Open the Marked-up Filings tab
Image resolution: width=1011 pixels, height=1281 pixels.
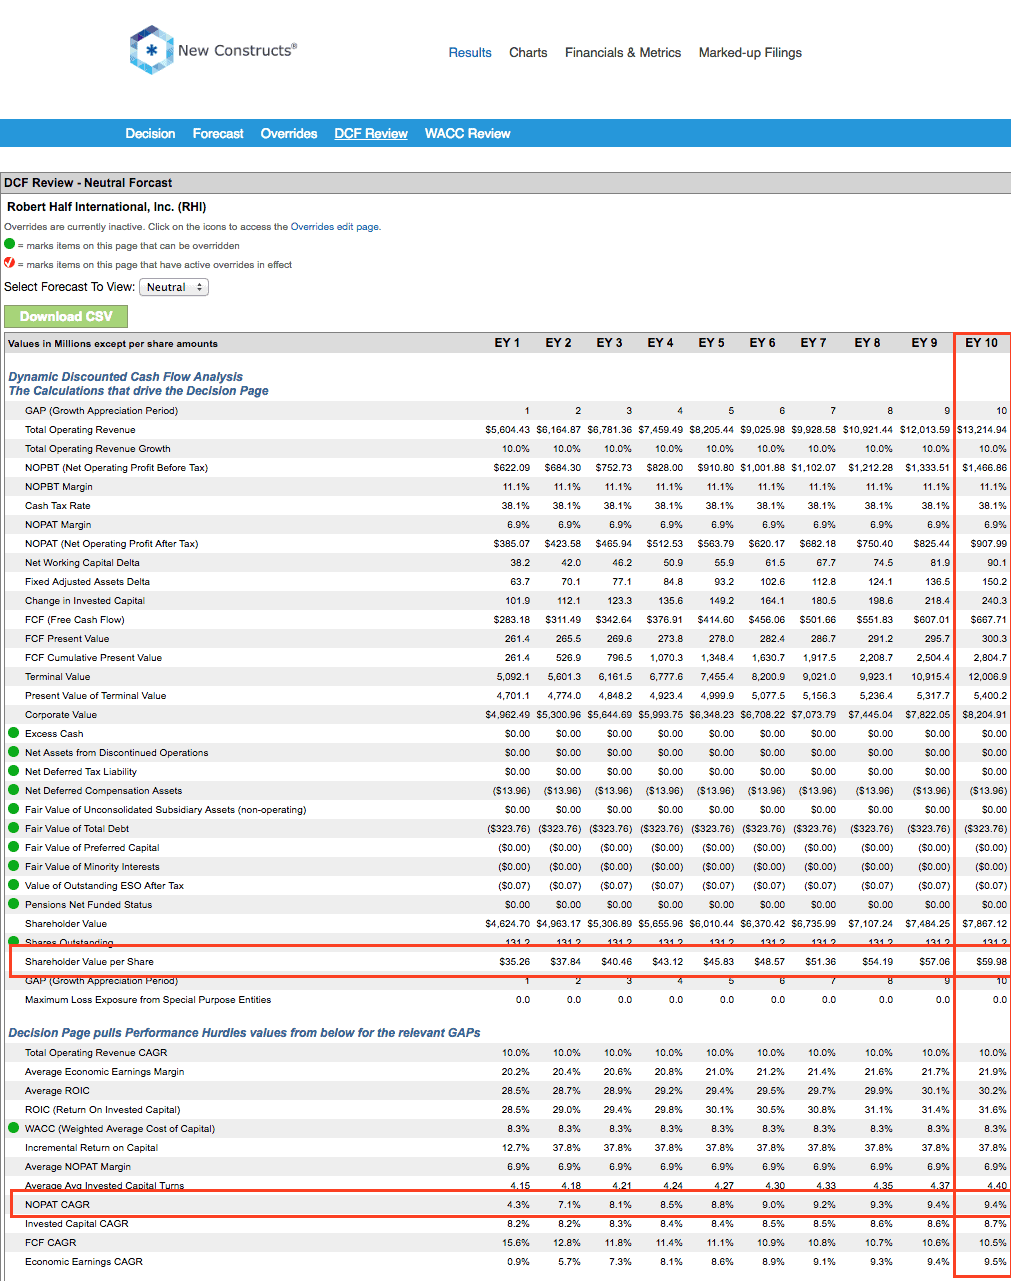750,53
